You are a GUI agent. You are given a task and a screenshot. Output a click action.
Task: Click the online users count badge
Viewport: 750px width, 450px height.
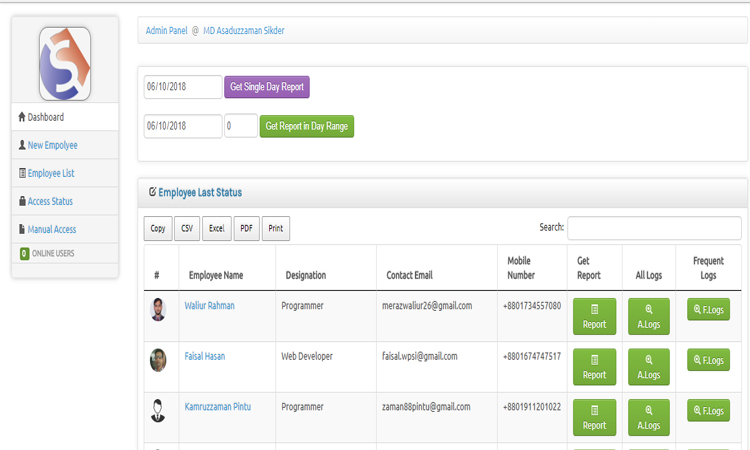[24, 254]
